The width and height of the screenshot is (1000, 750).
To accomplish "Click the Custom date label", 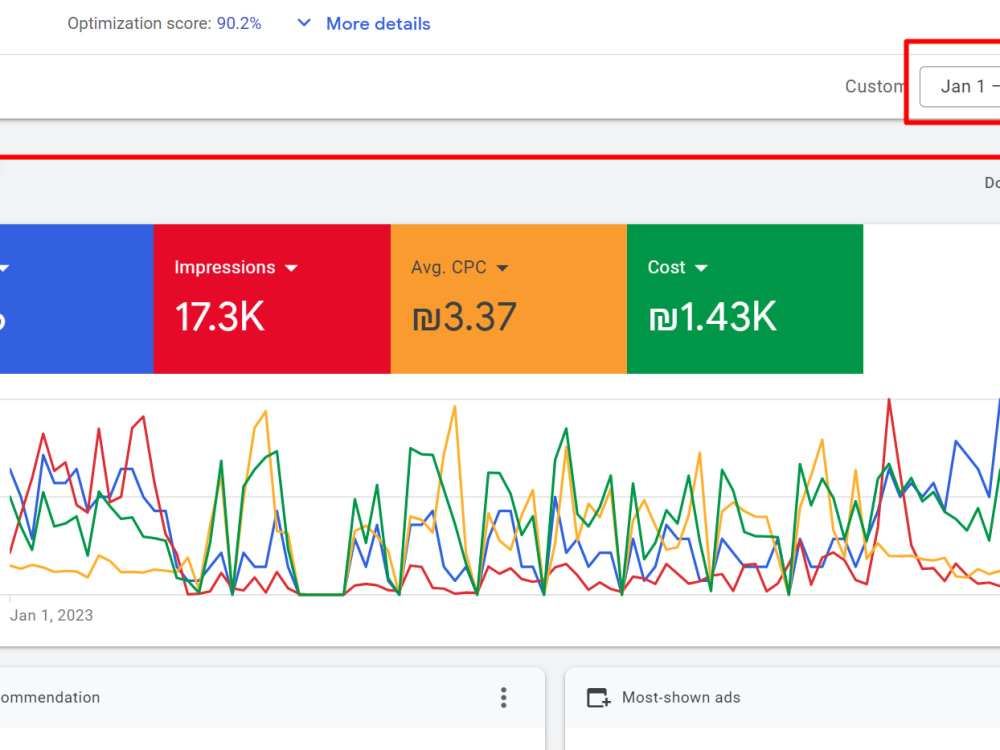I will (875, 86).
